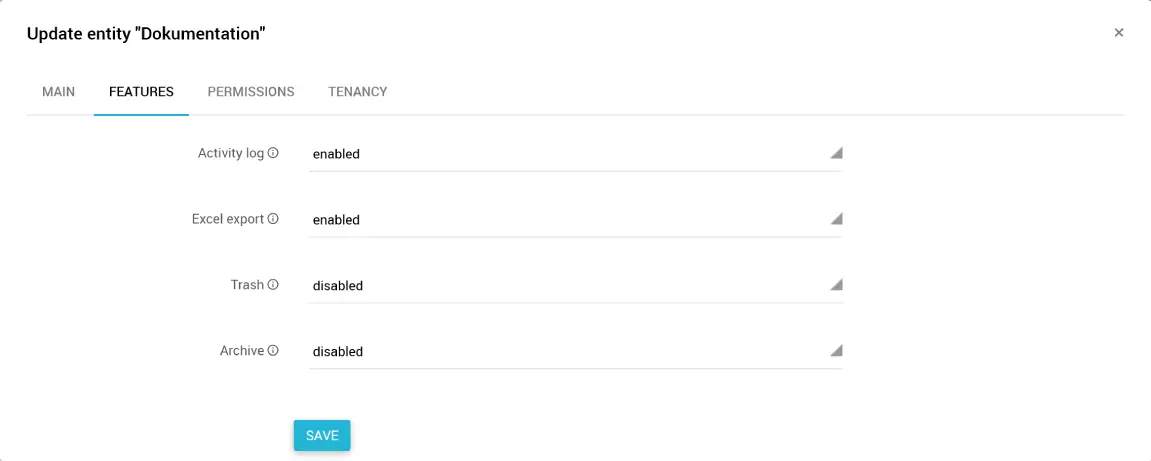Click the info icon beside Excel export
The image size is (1151, 461).
(273, 219)
